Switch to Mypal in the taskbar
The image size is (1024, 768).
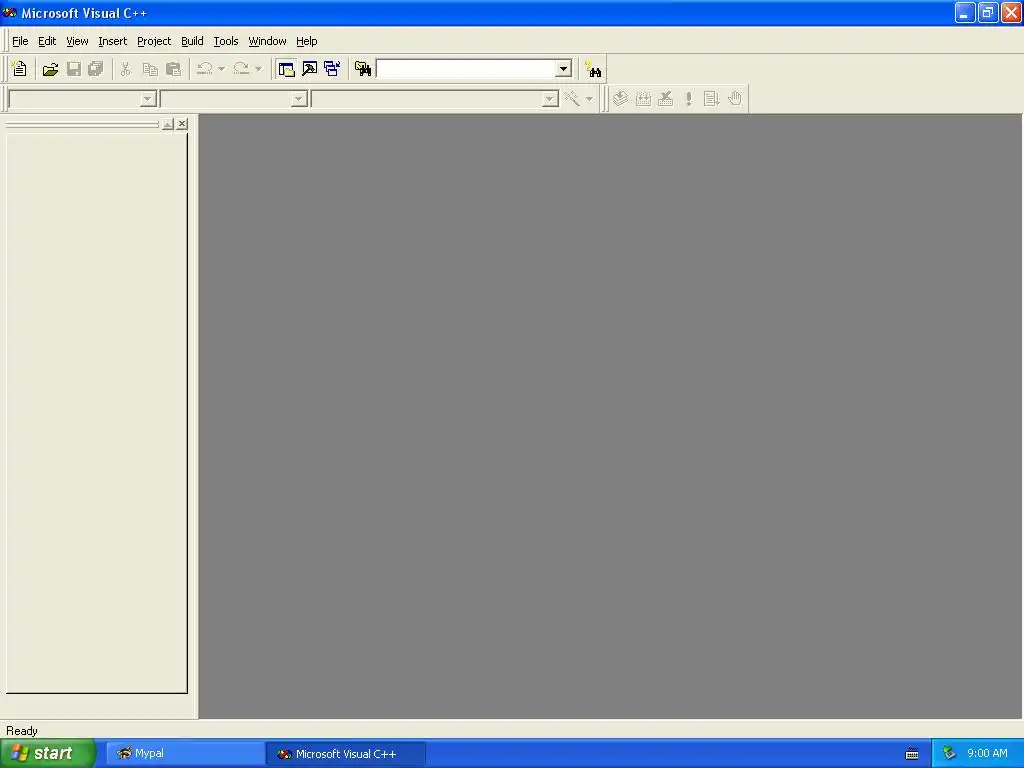[185, 753]
